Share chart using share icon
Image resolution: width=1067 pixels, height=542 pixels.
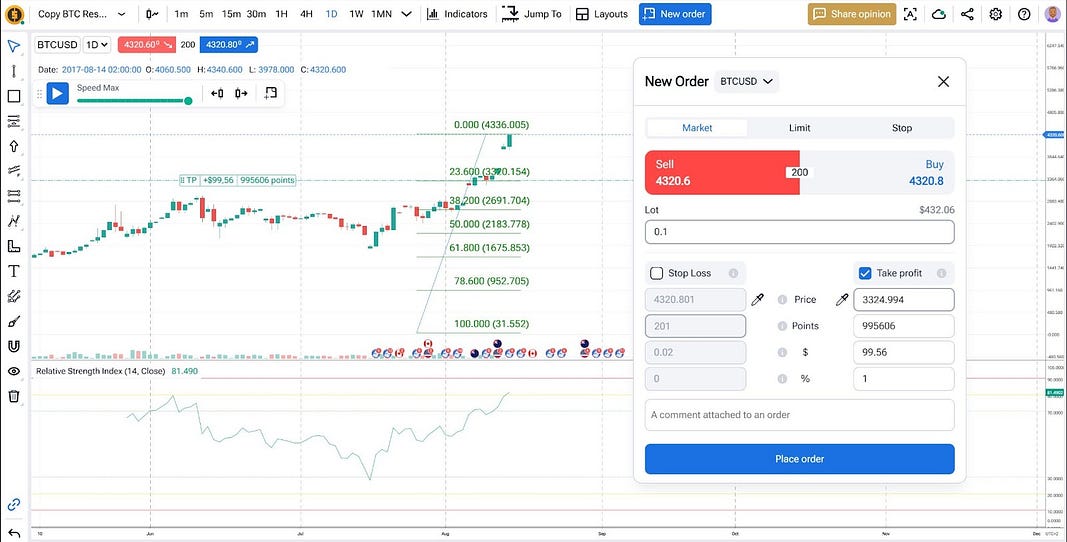pyautogui.click(x=967, y=14)
